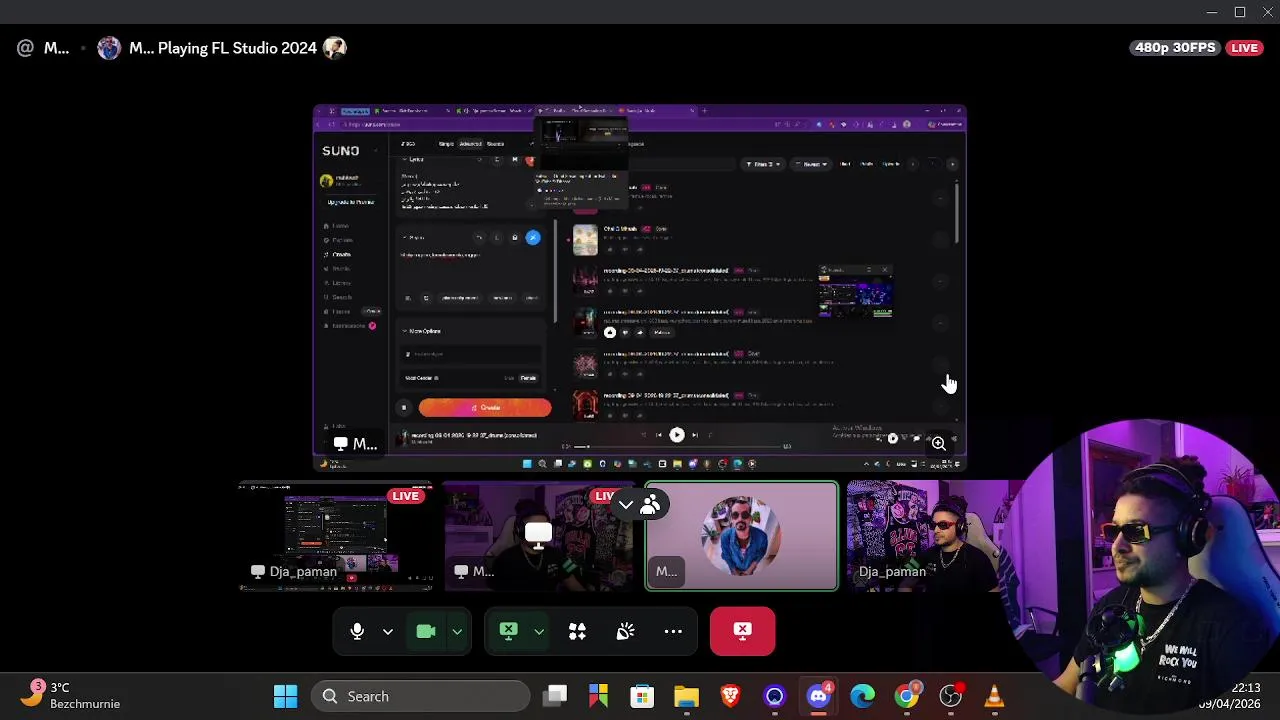Click the SUNO logo in the shared screen
Screen dimensions: 1280x720
[x=340, y=151]
